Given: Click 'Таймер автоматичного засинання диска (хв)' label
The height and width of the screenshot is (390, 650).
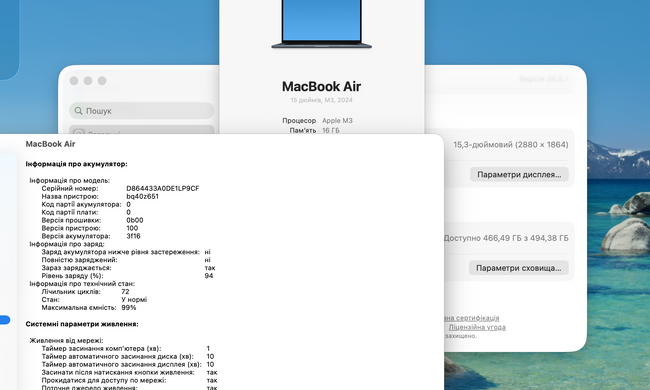Looking at the screenshot, I should 117,356.
